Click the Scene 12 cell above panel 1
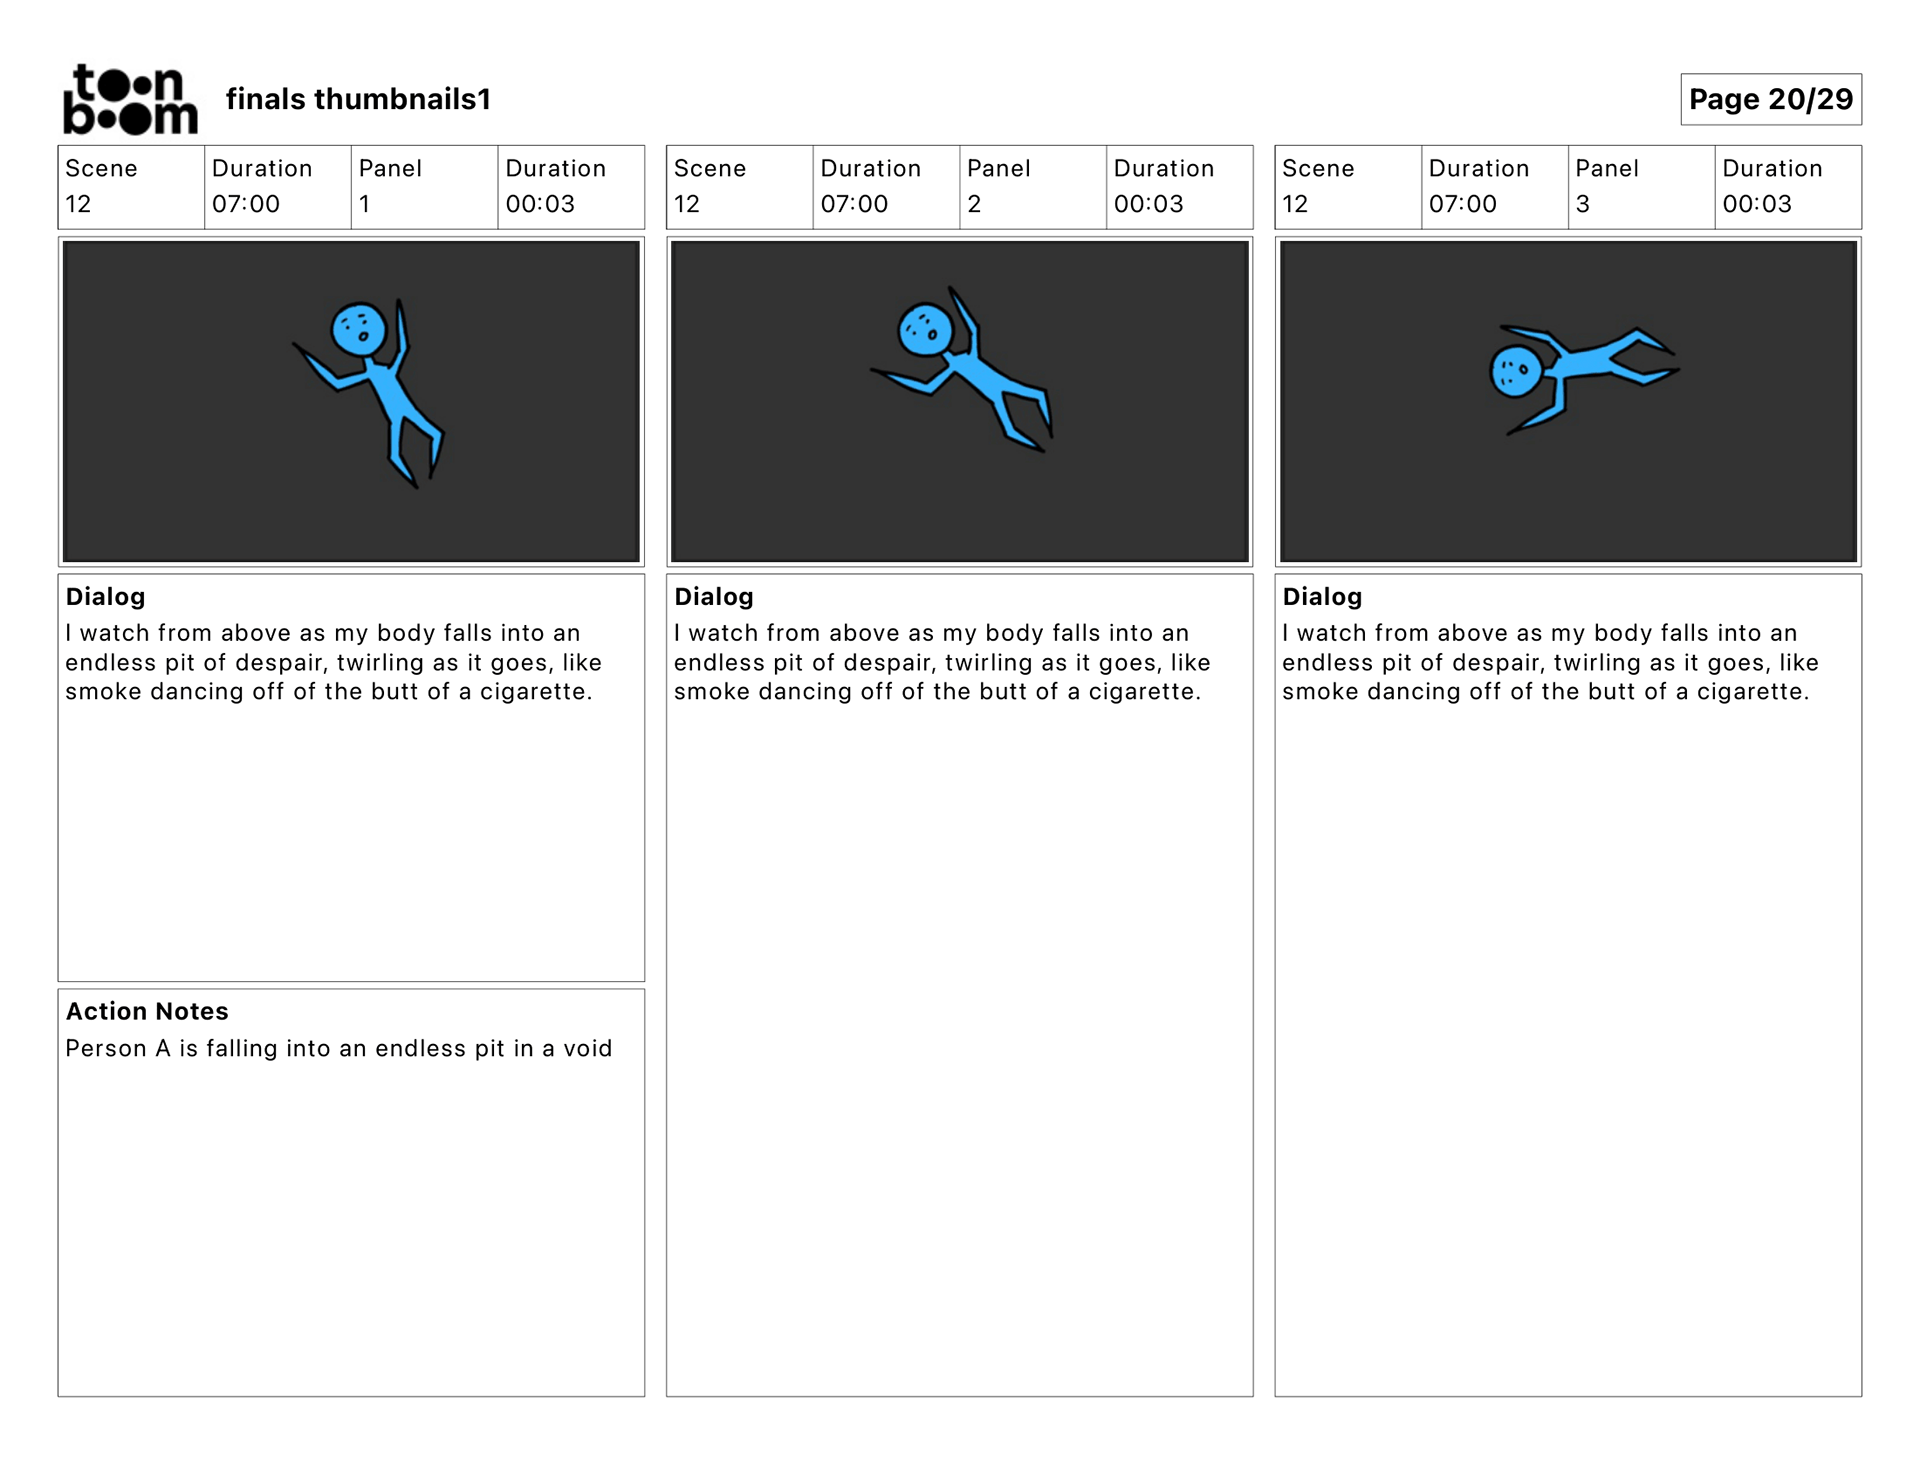Screen dimensions: 1920x1484 (x=131, y=187)
